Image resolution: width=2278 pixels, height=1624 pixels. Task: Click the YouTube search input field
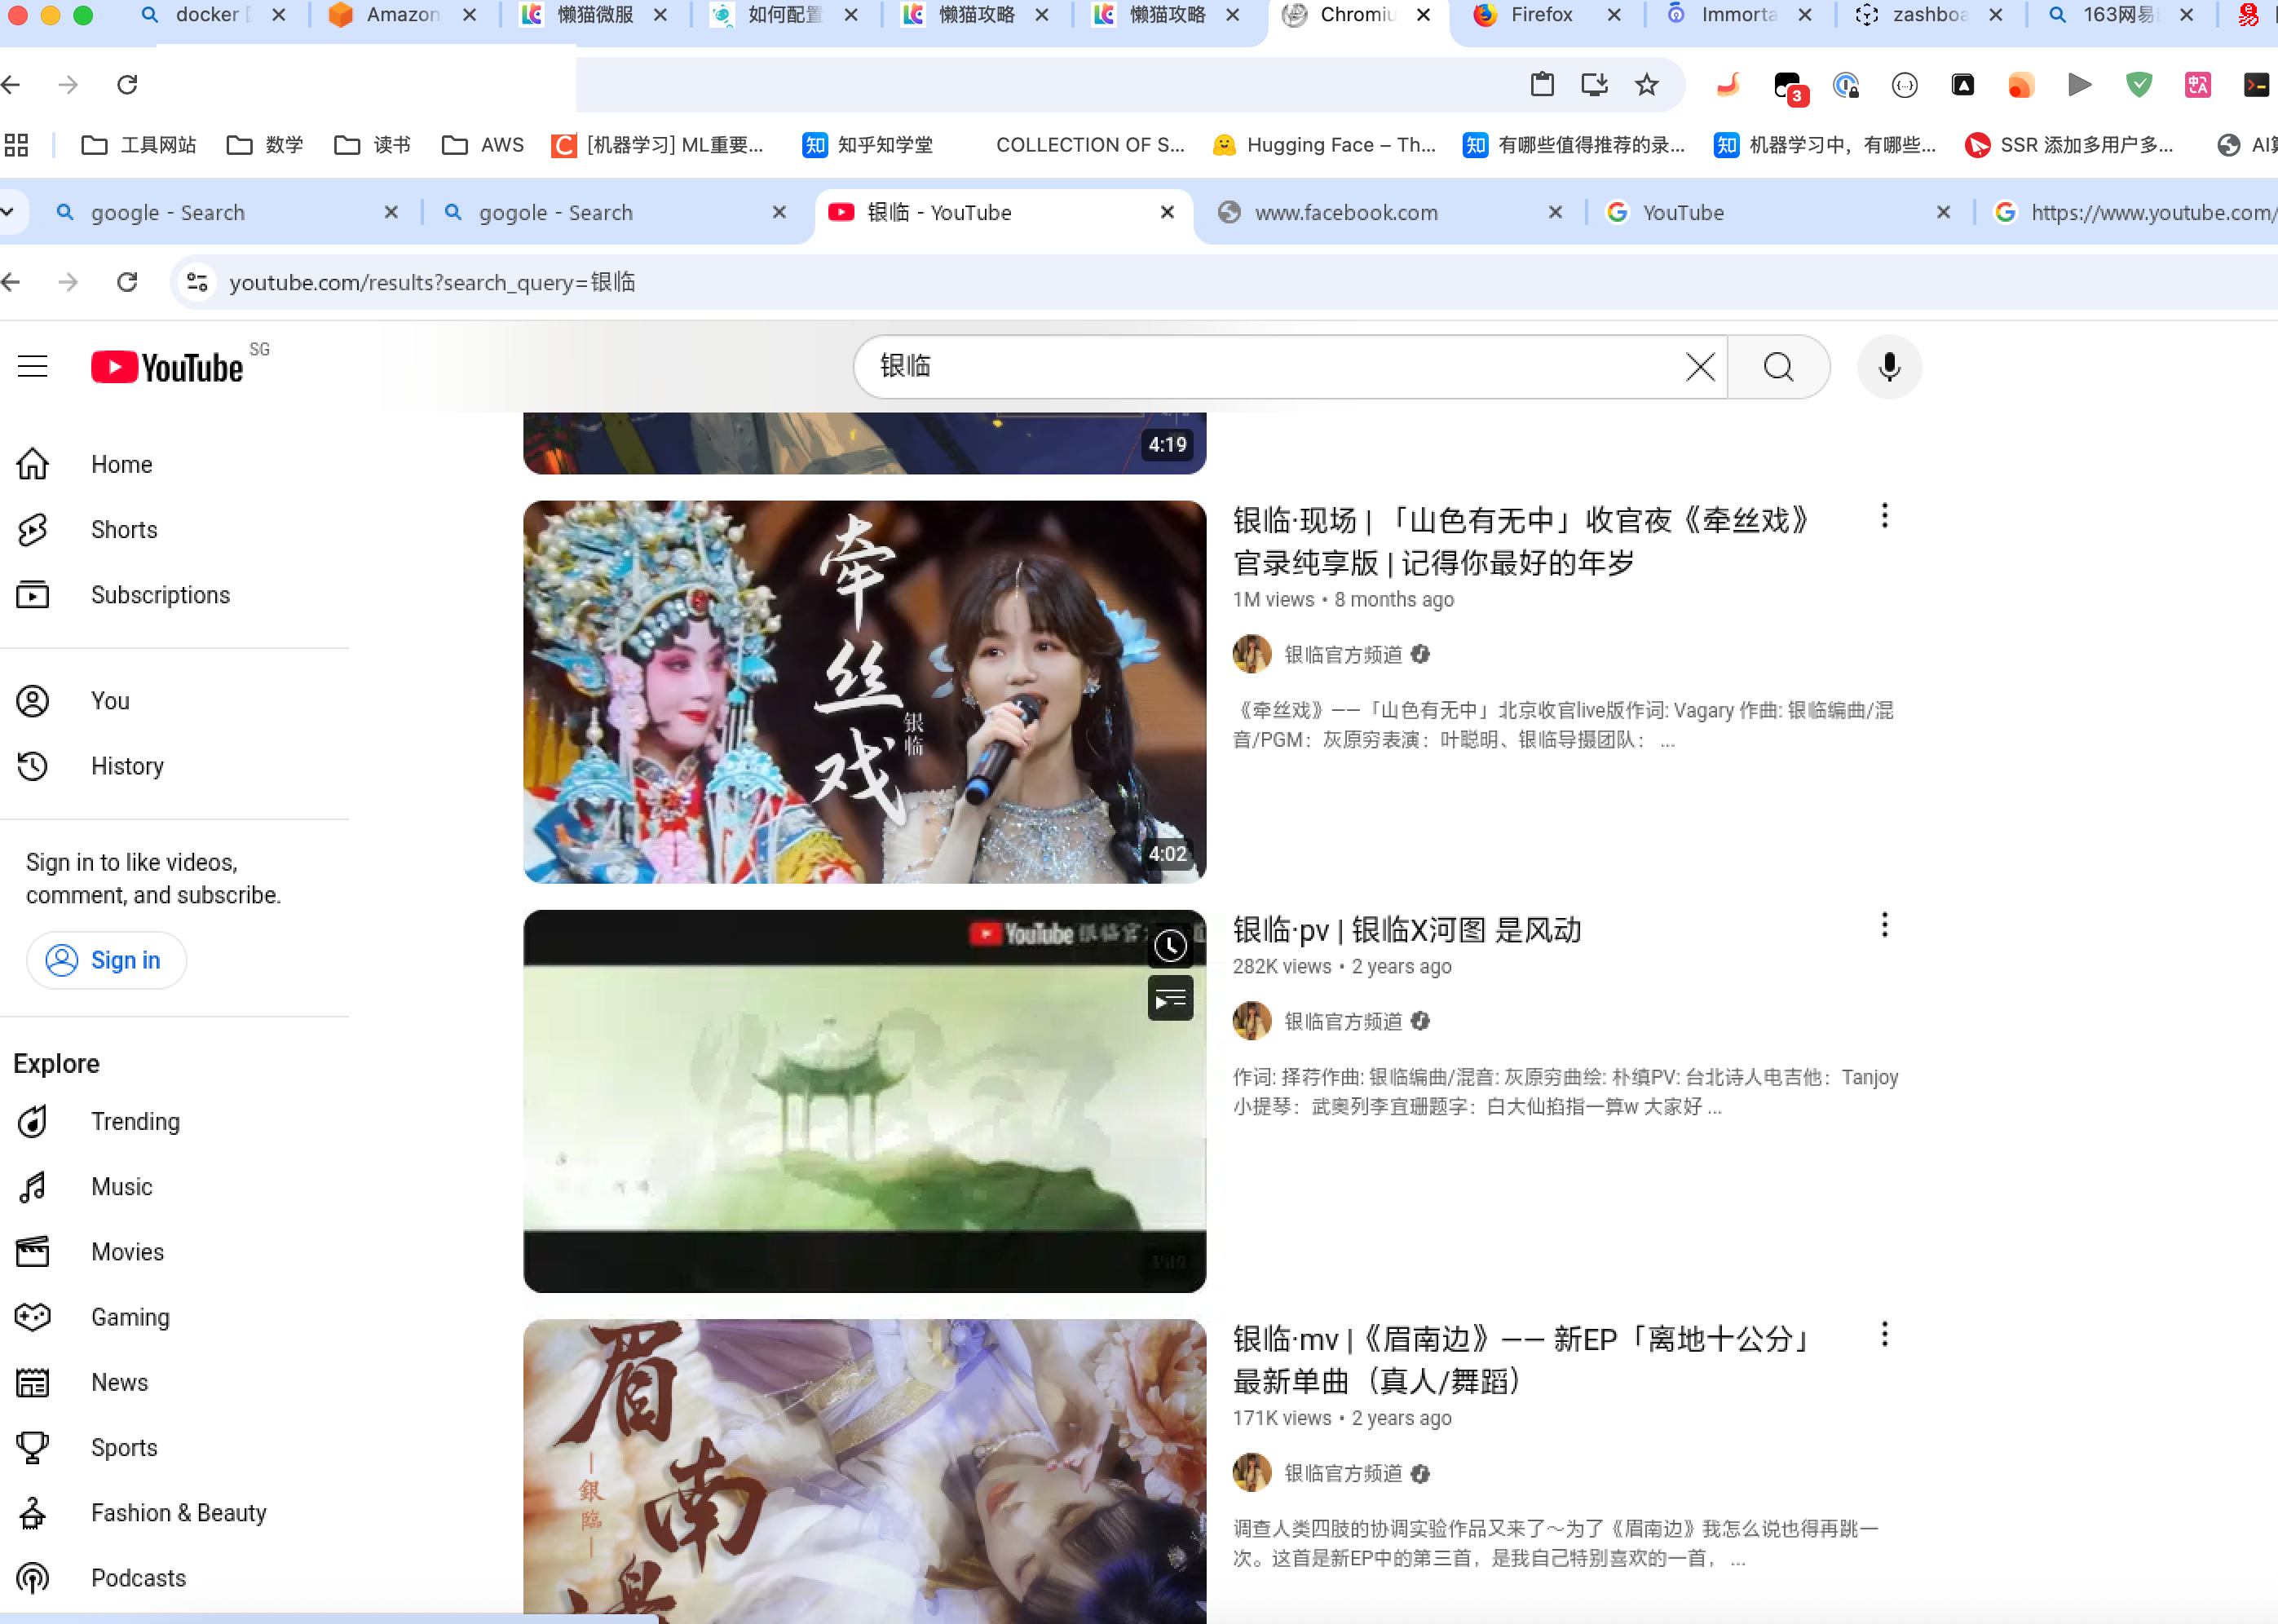[x=1270, y=367]
